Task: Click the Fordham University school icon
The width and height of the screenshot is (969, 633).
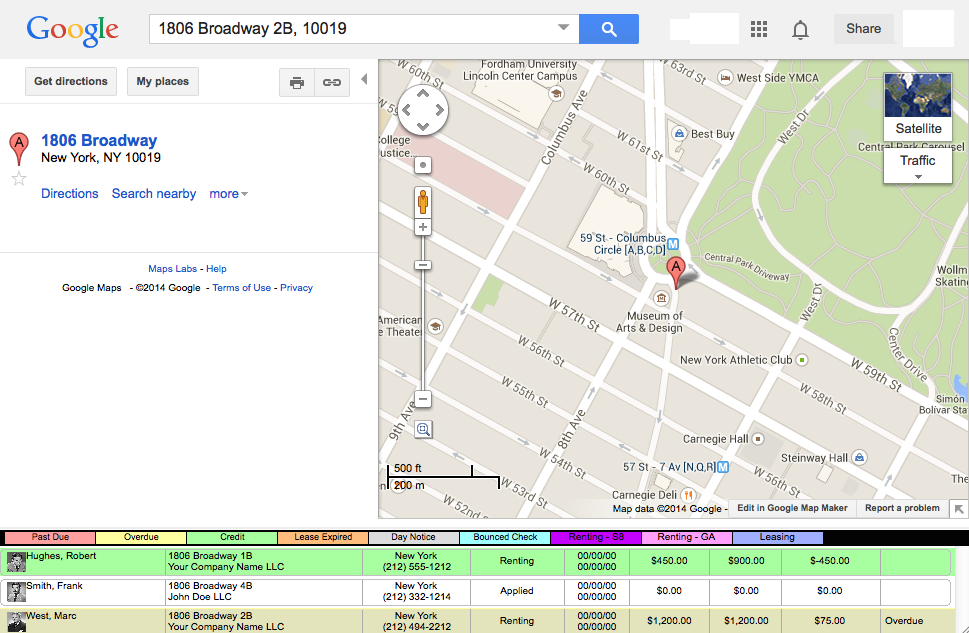Action: (557, 94)
